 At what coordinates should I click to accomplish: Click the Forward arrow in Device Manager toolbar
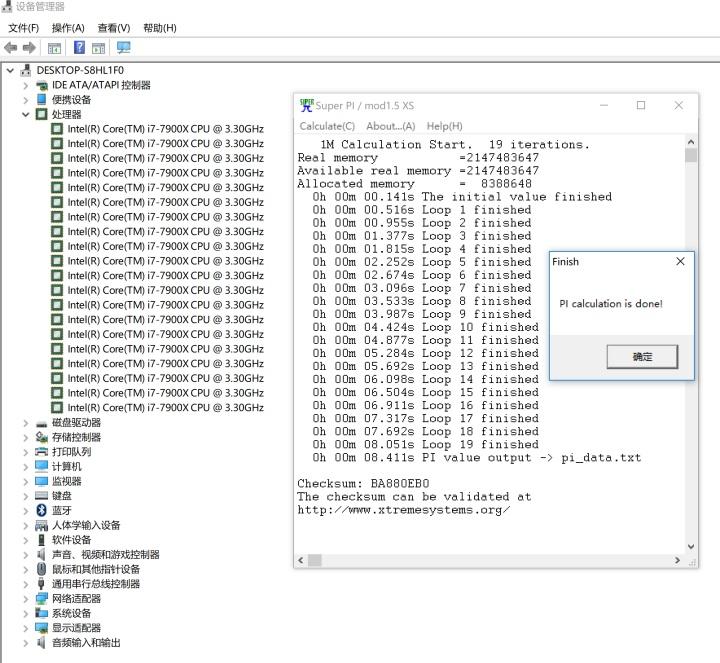tap(29, 47)
